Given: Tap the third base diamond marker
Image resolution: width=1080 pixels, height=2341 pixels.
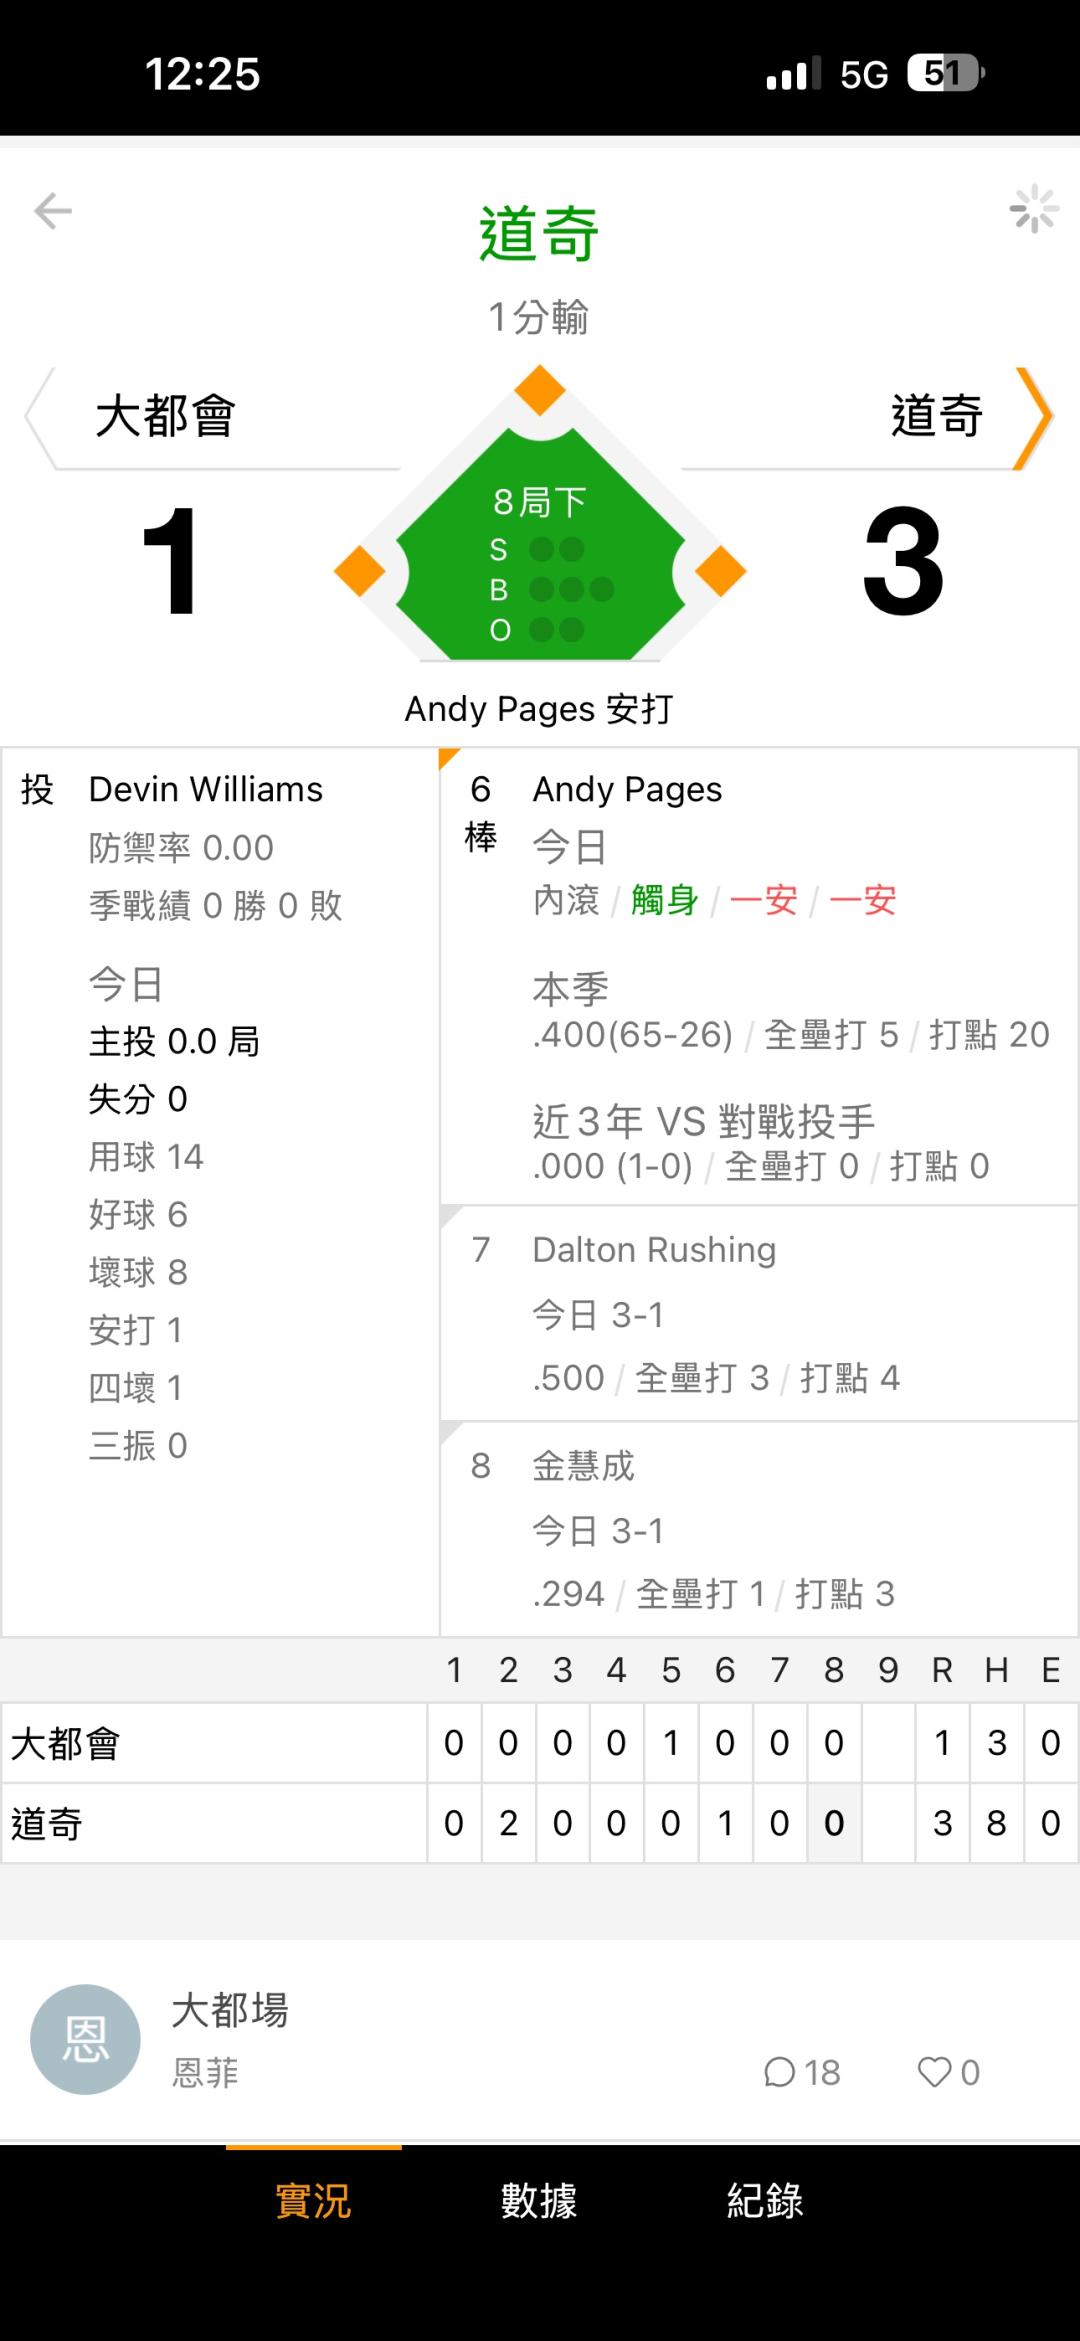Looking at the screenshot, I should (x=360, y=571).
